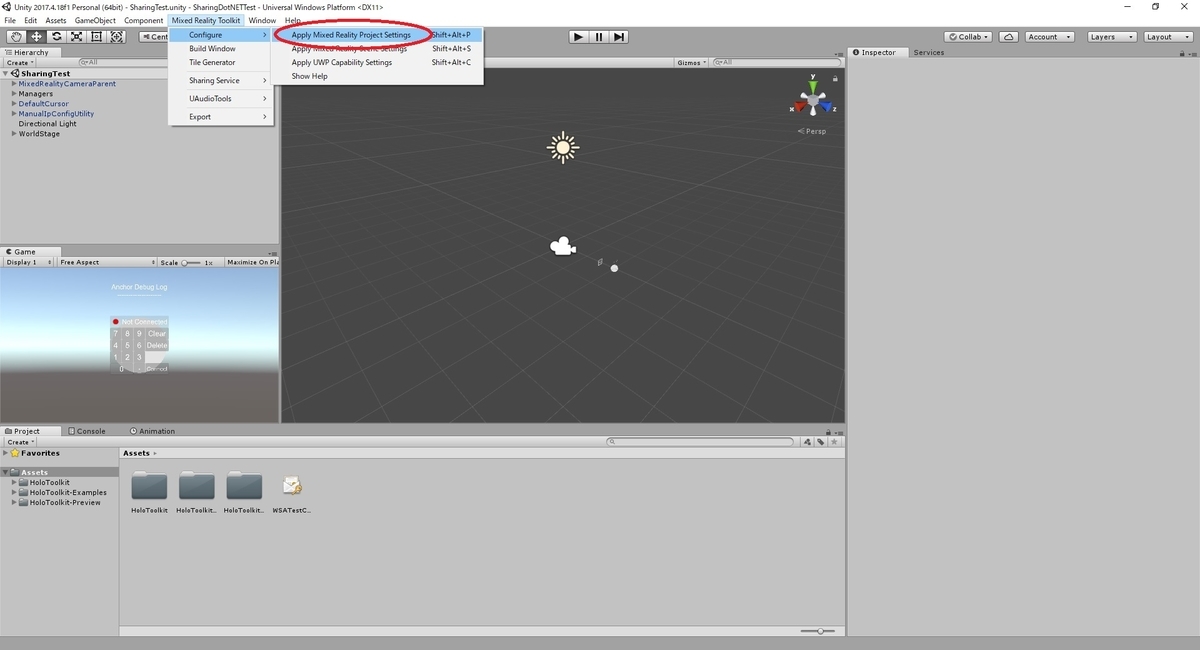Open the Account dropdown

coord(1049,37)
